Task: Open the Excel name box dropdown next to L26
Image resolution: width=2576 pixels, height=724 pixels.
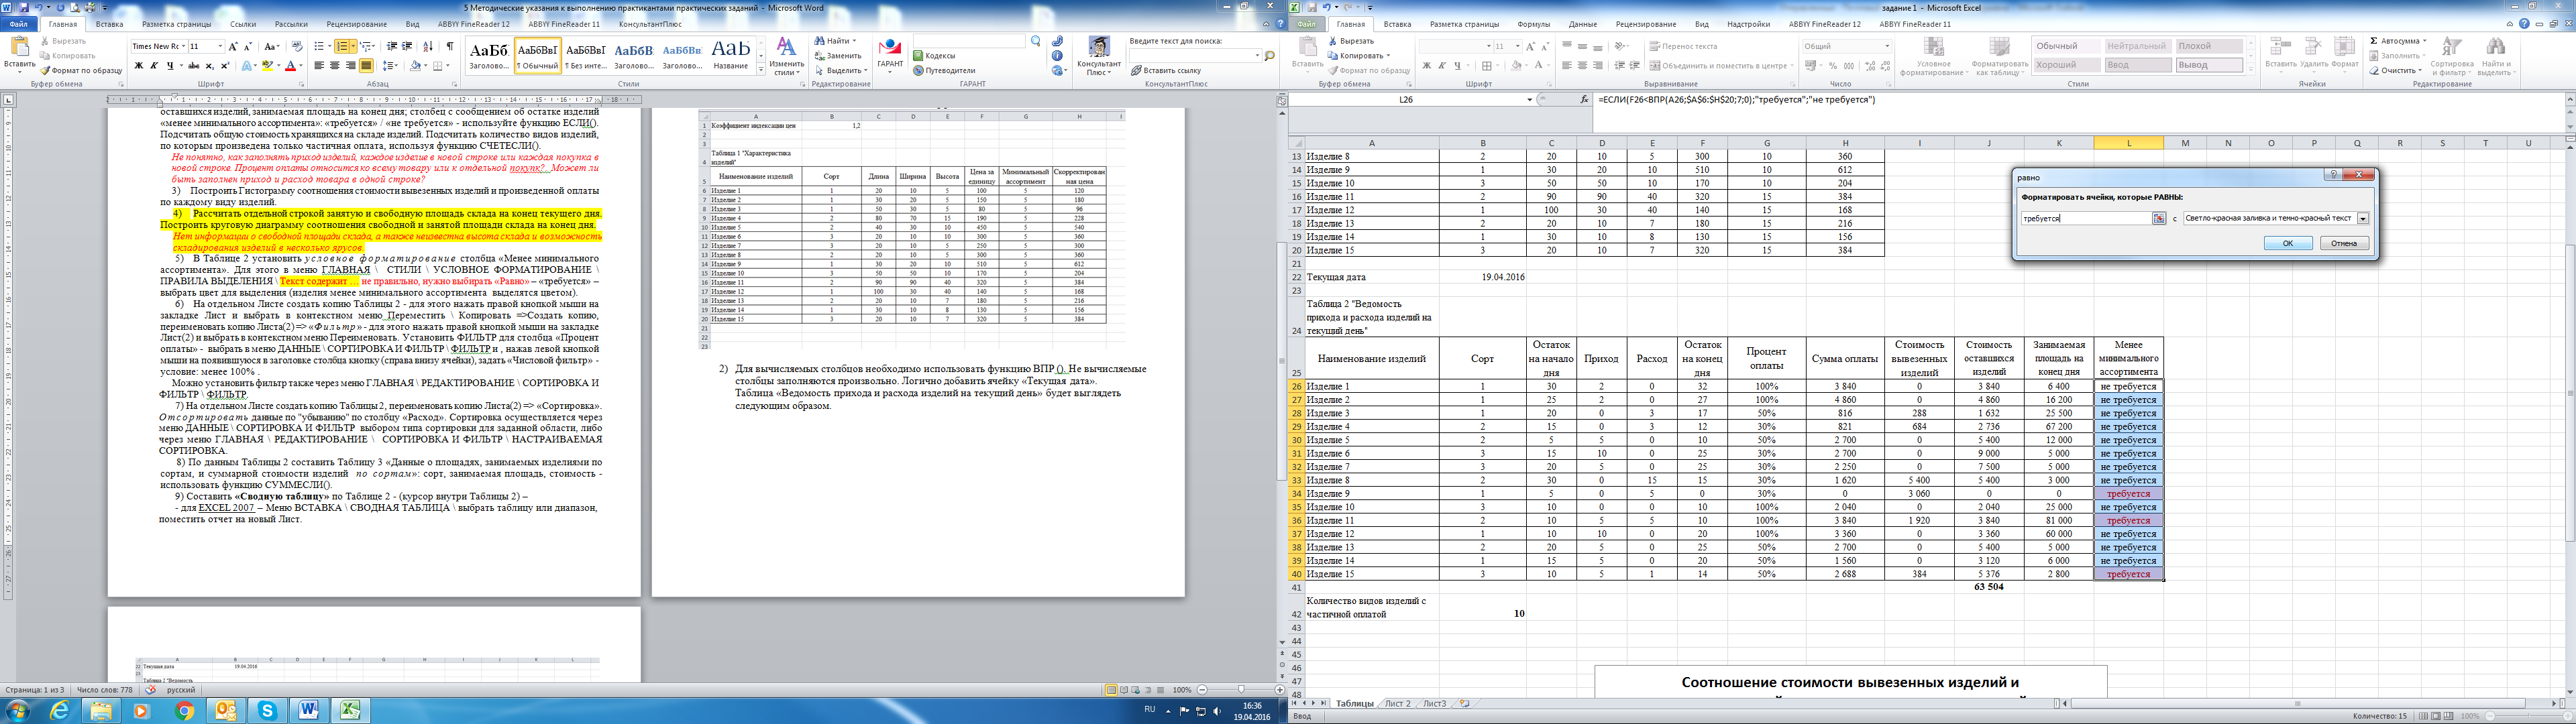Action: pos(1529,100)
